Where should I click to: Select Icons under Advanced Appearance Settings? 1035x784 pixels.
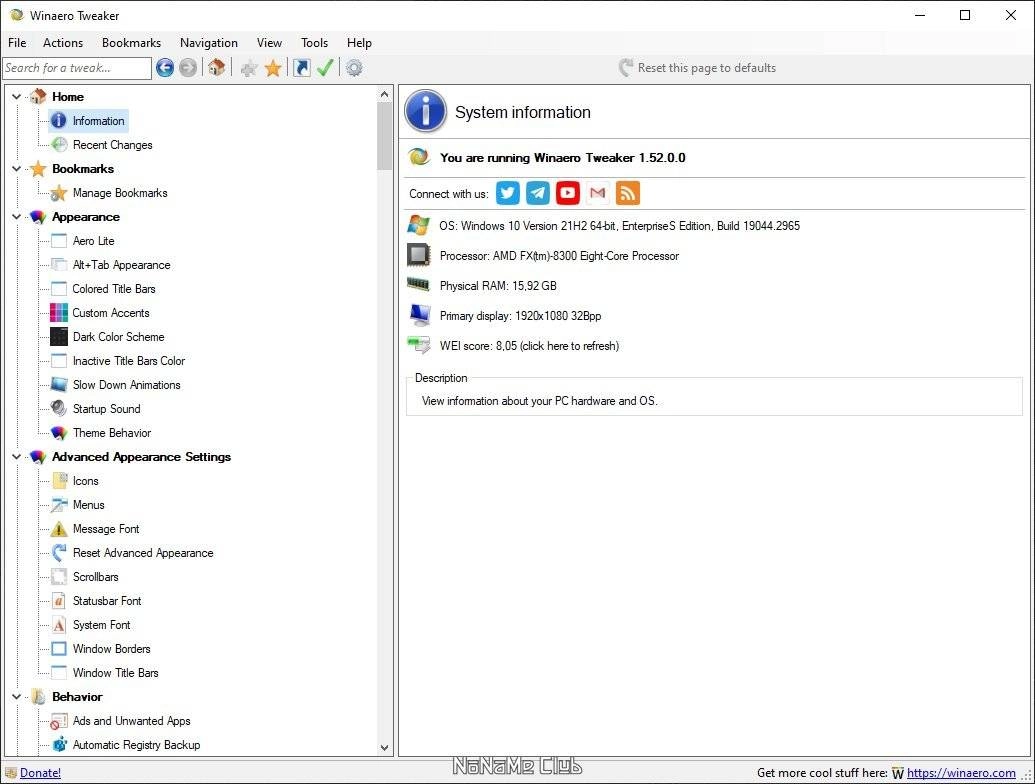[85, 480]
